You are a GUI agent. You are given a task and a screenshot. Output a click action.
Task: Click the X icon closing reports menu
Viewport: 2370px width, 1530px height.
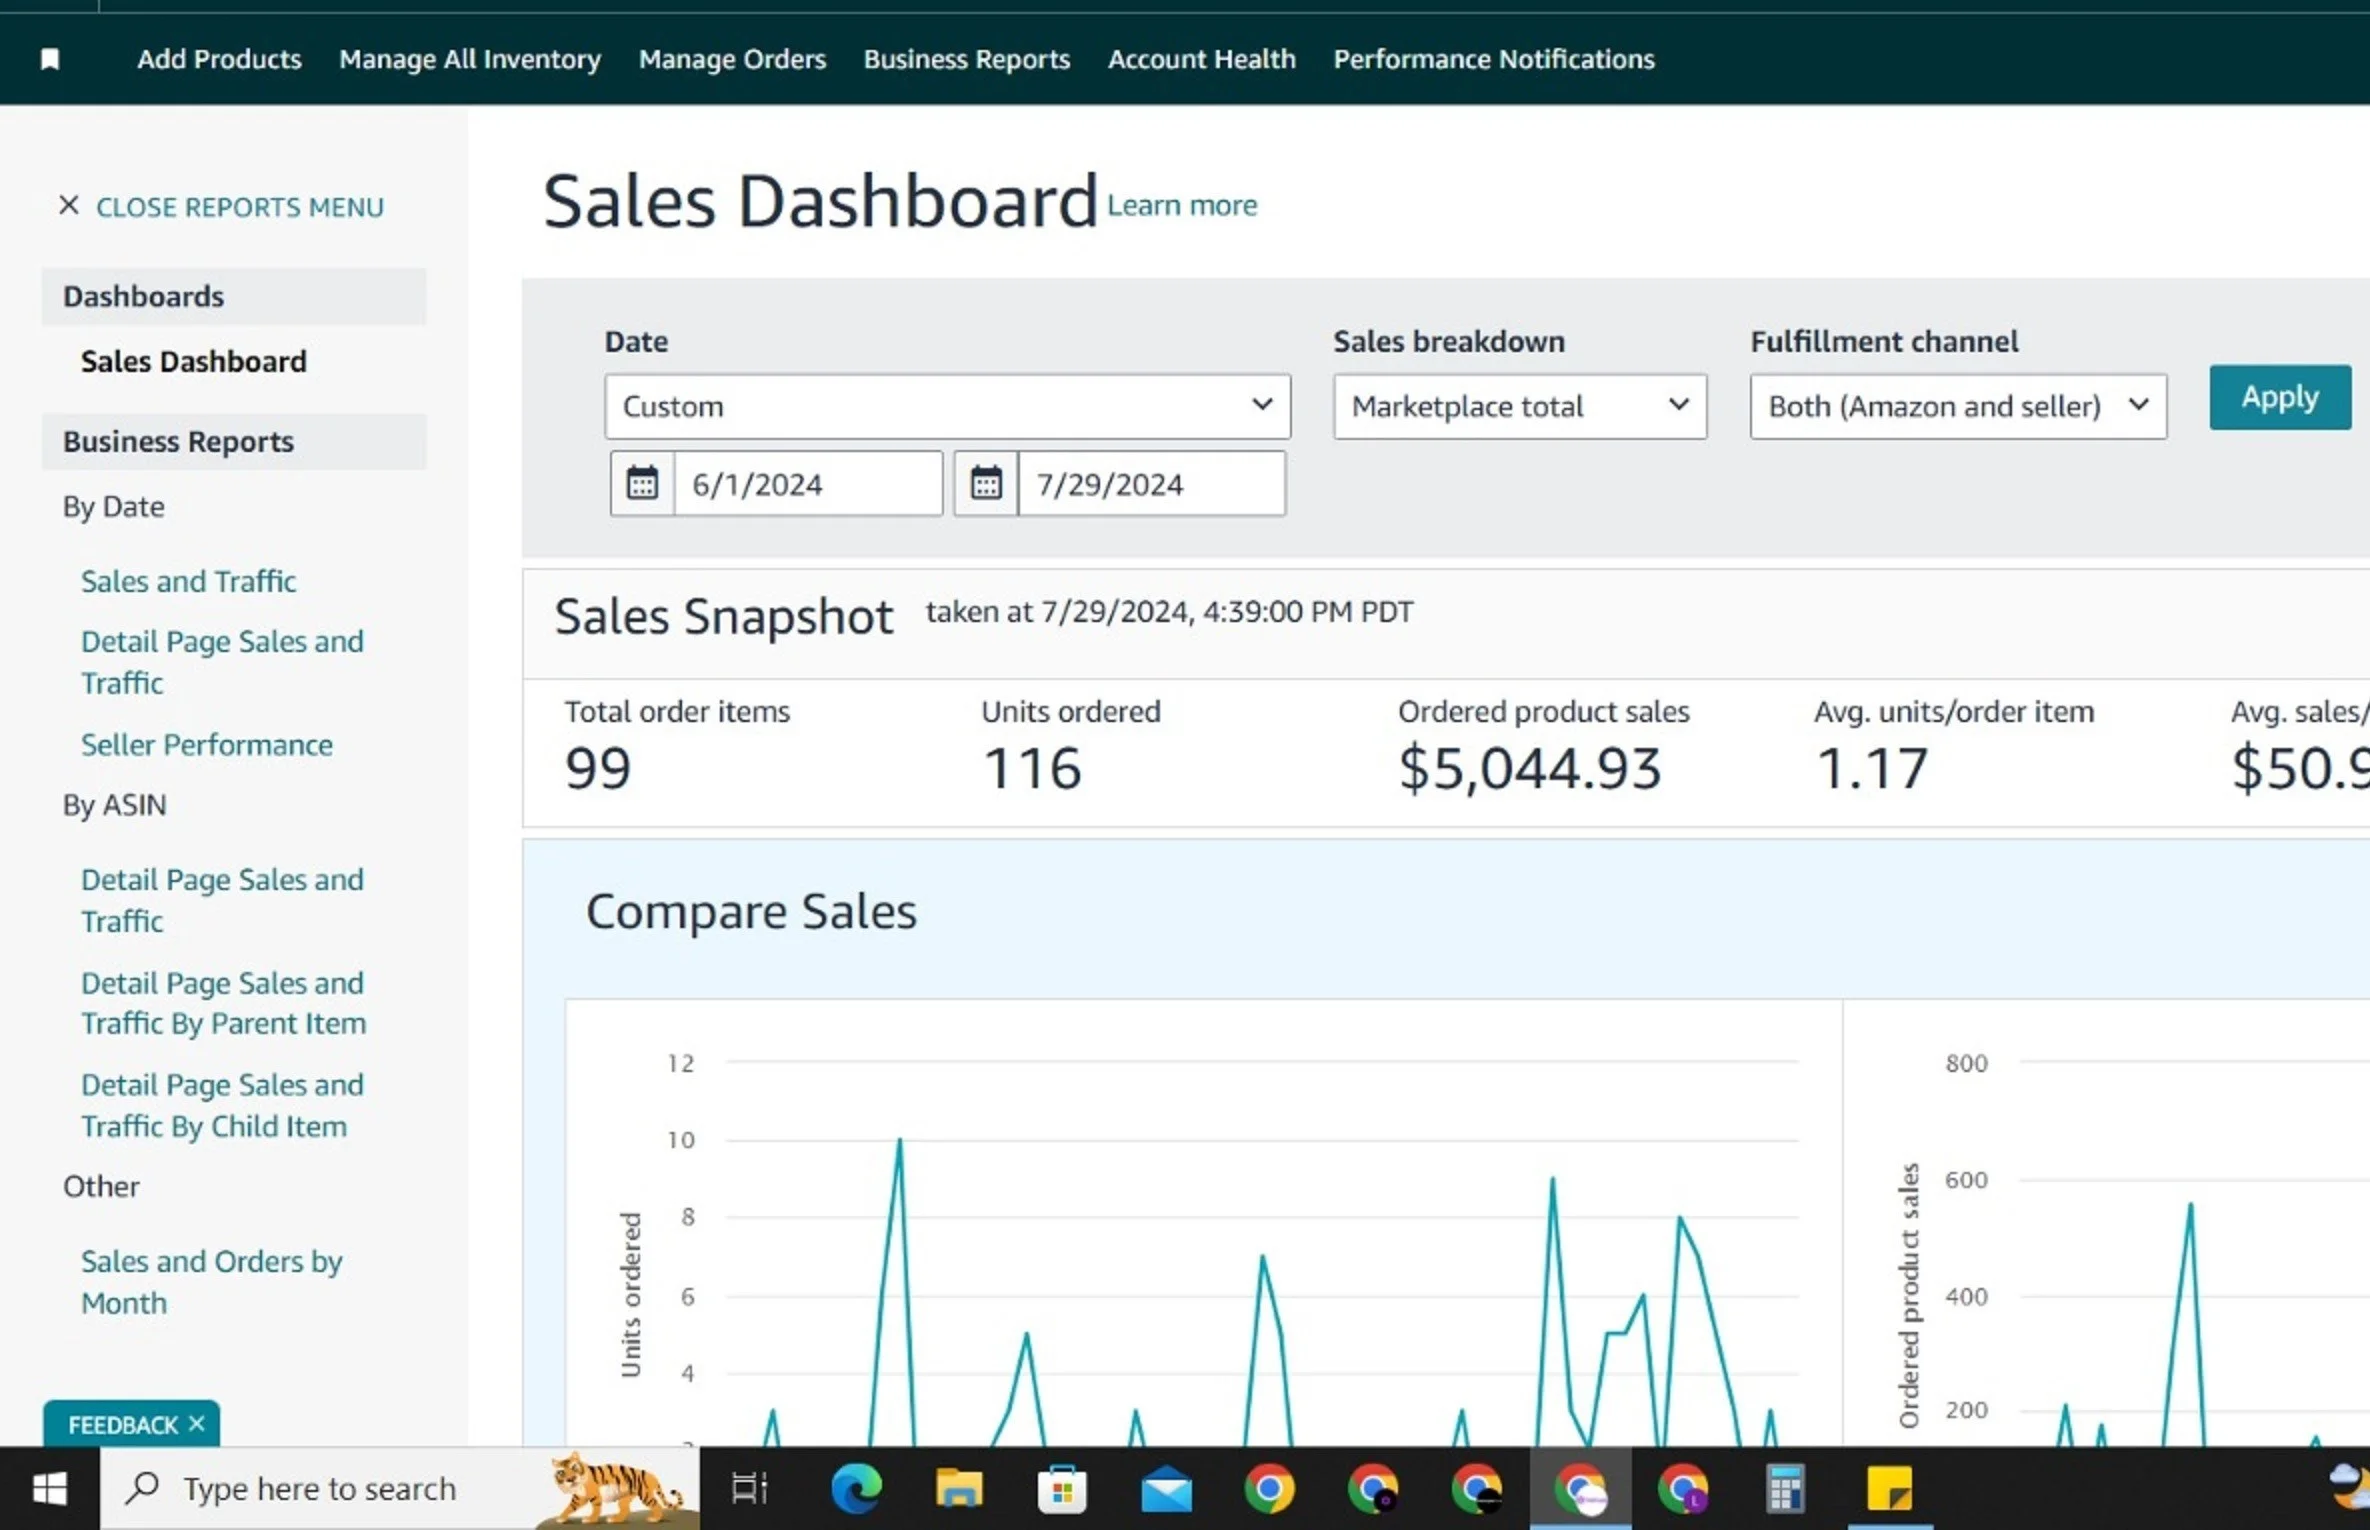[68, 206]
